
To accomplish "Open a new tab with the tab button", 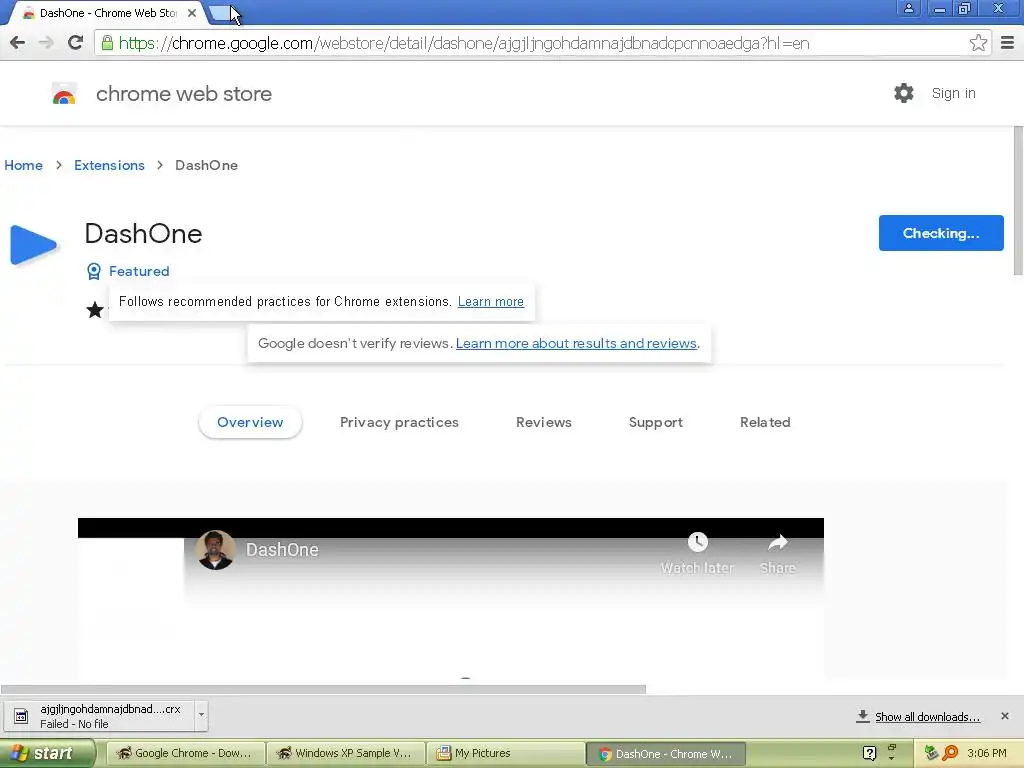I will [x=222, y=13].
